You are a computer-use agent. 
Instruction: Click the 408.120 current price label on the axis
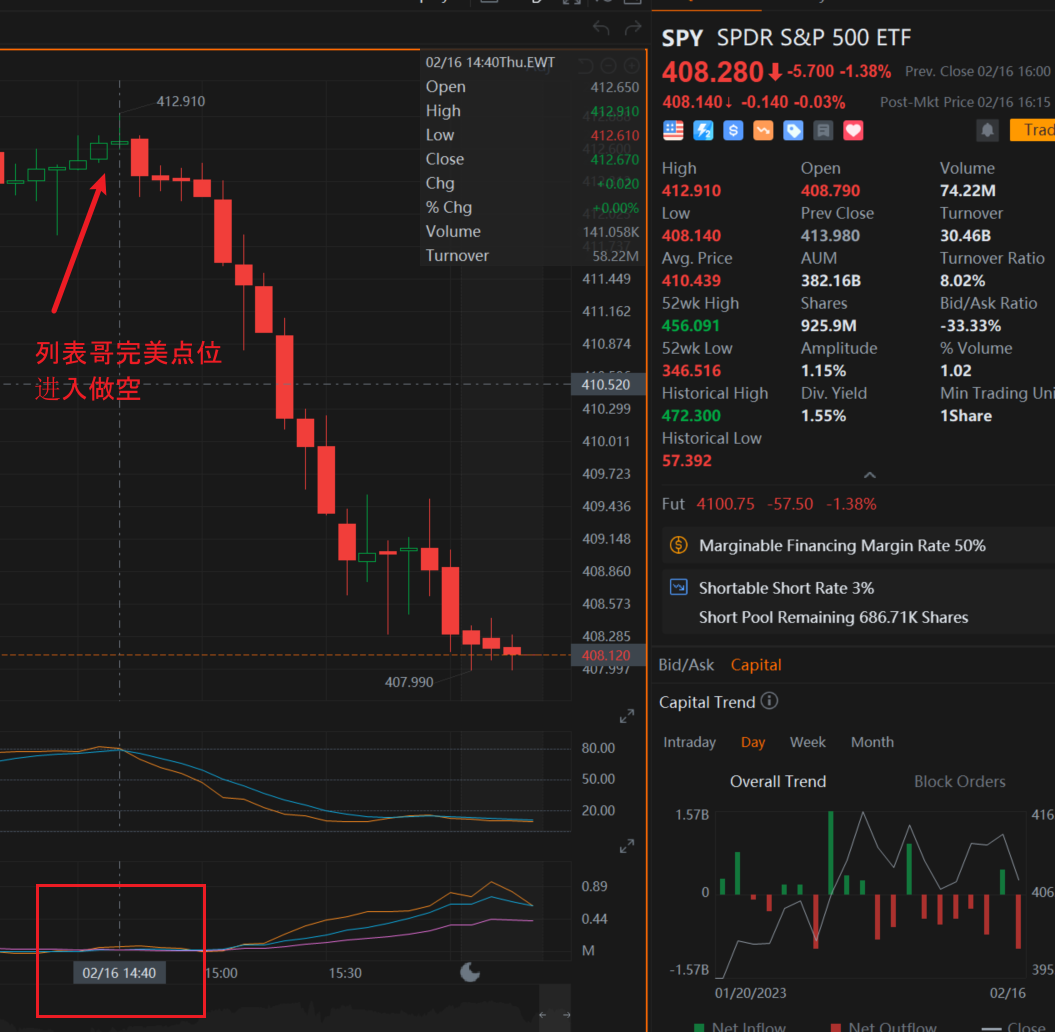coord(608,655)
